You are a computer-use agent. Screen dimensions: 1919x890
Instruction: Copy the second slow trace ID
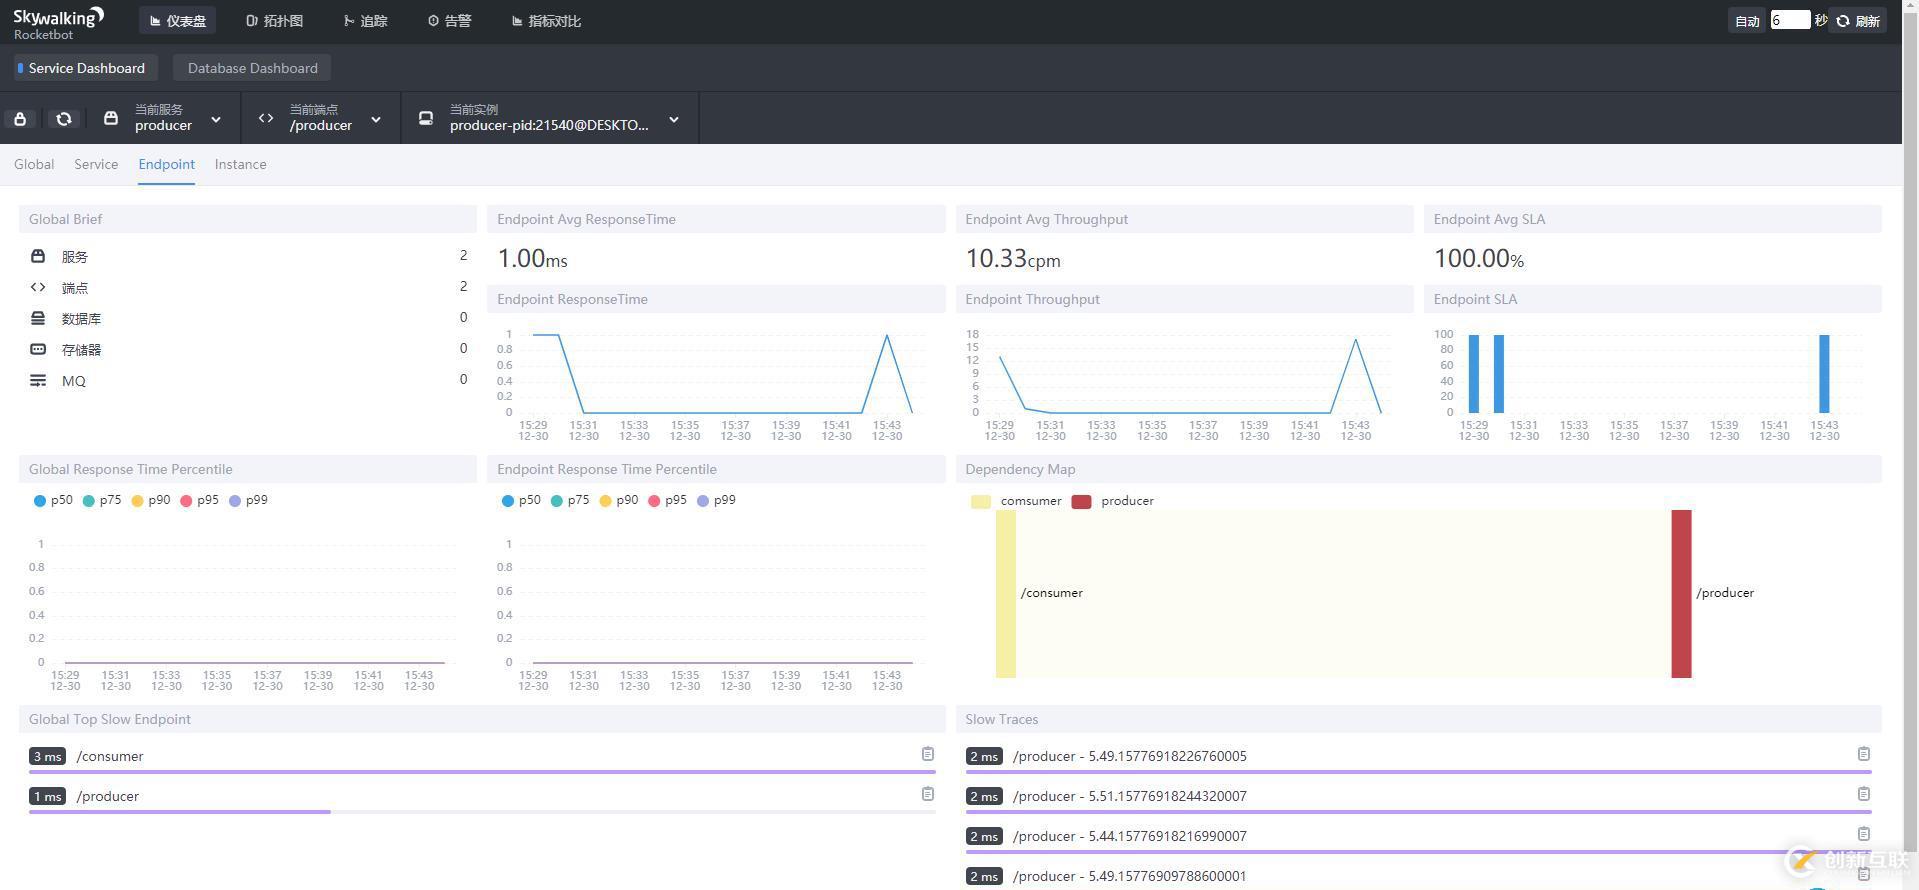coord(1863,794)
